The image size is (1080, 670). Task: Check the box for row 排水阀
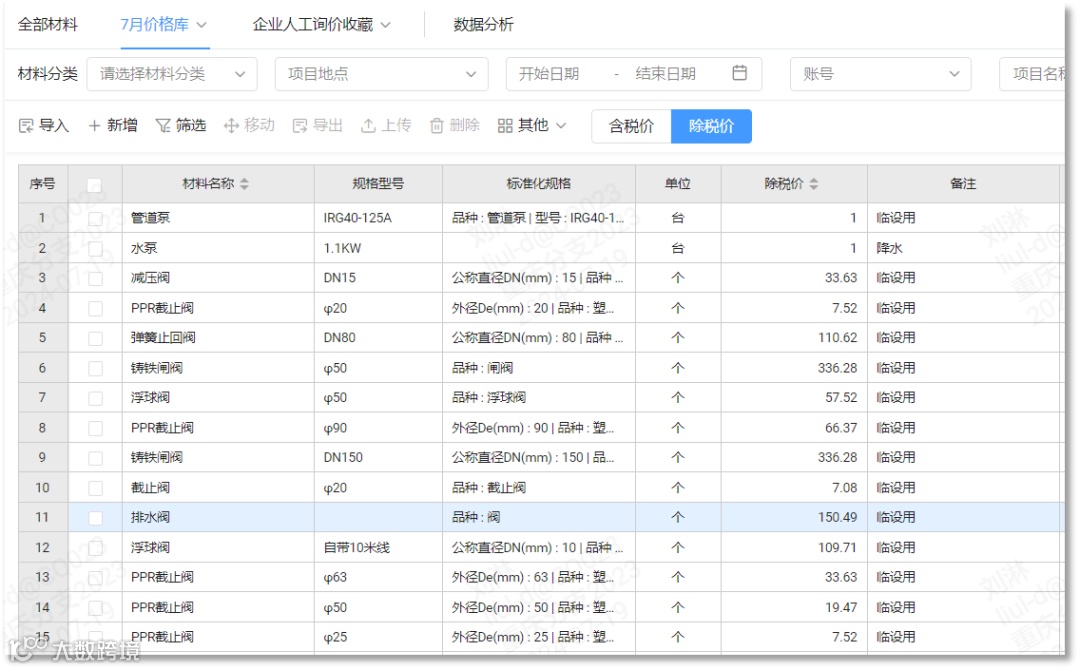[x=95, y=518]
